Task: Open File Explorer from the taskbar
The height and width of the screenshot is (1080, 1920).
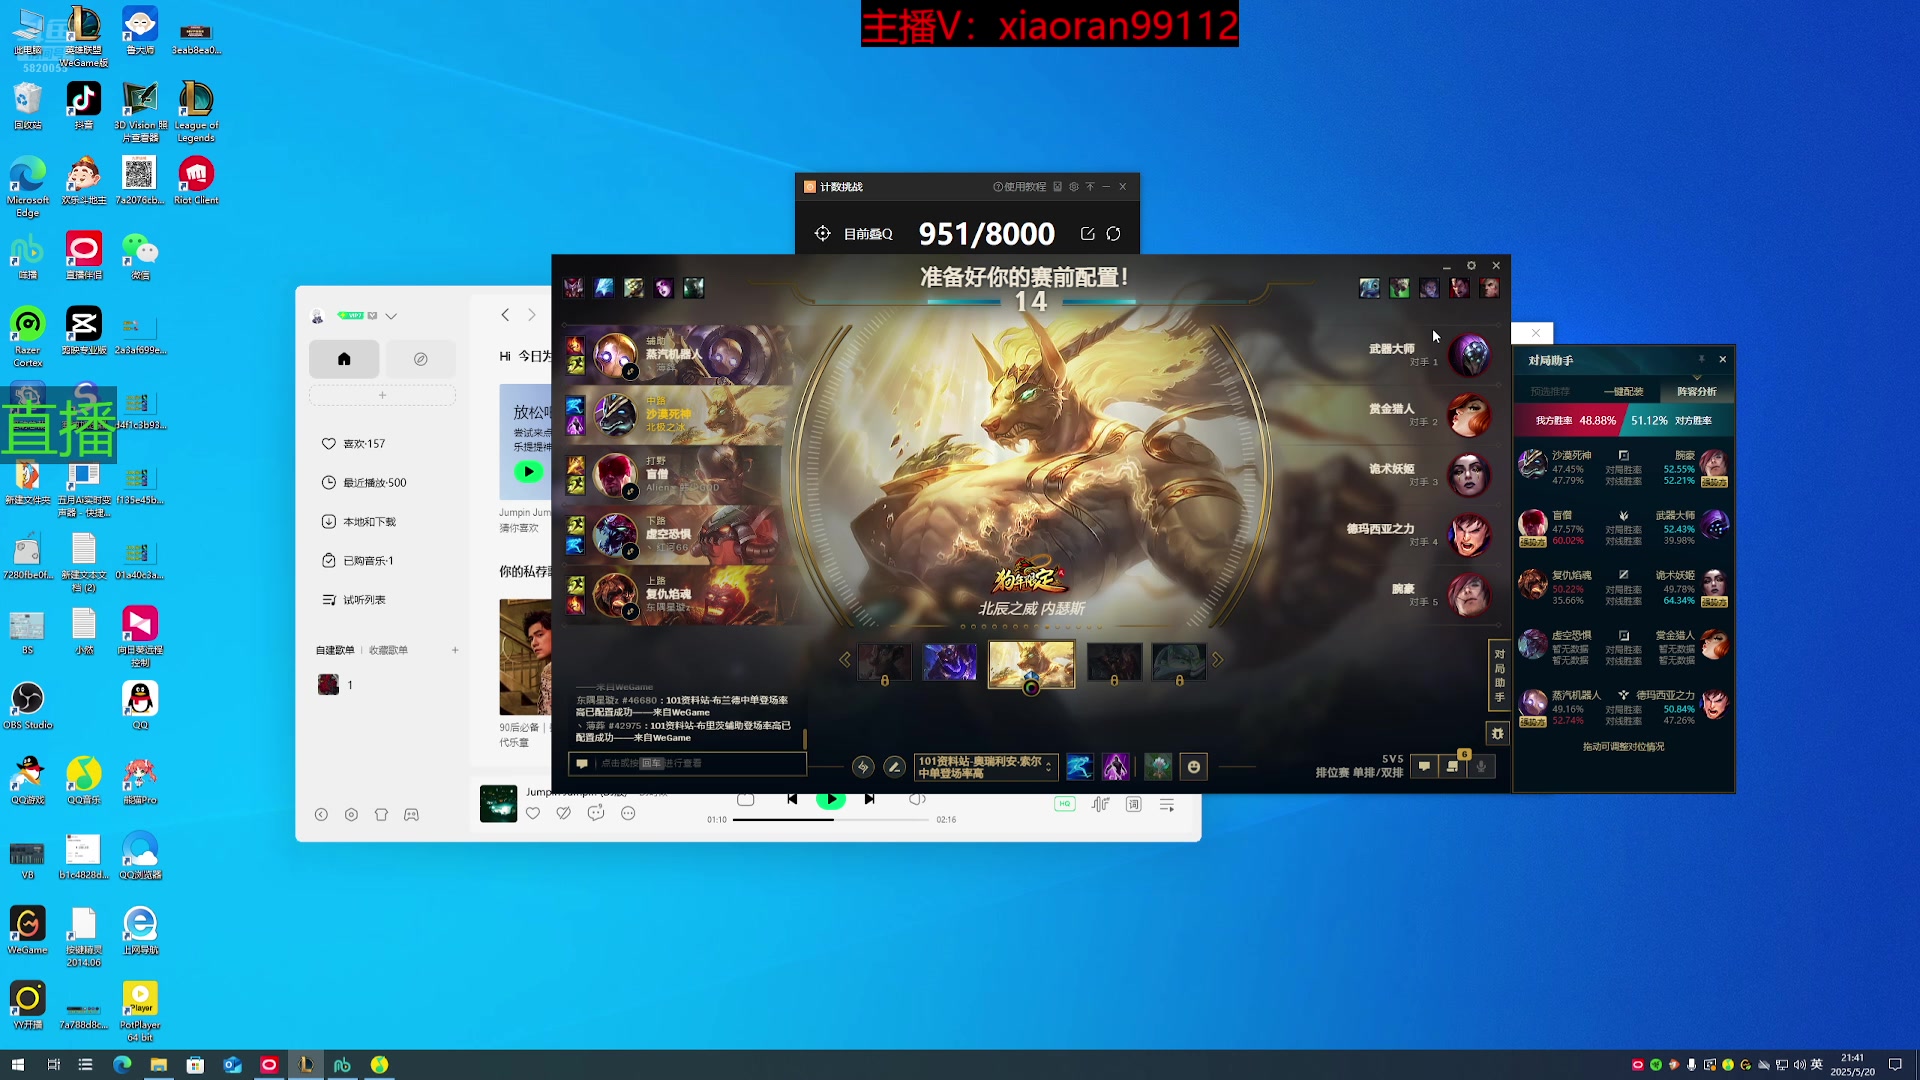Action: [x=158, y=1065]
